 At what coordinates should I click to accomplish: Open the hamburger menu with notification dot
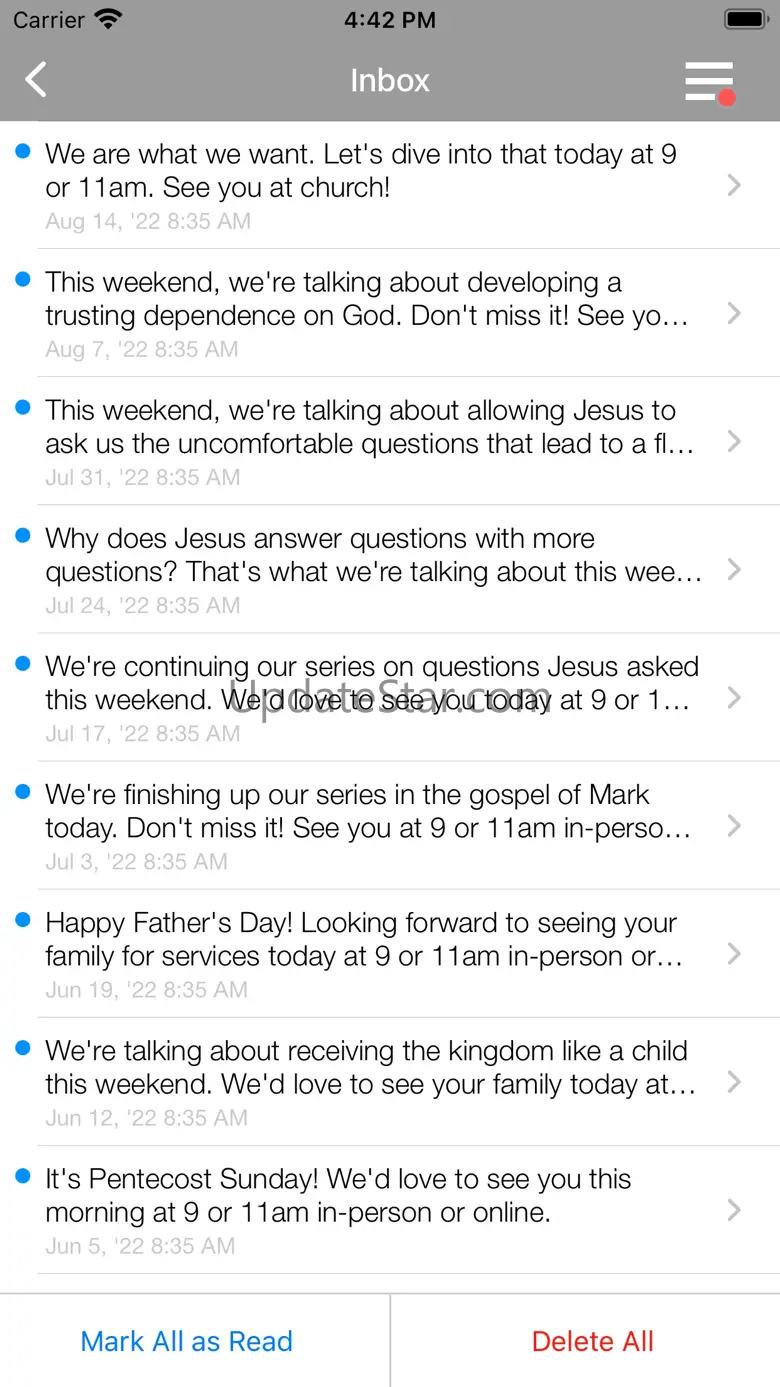point(710,82)
